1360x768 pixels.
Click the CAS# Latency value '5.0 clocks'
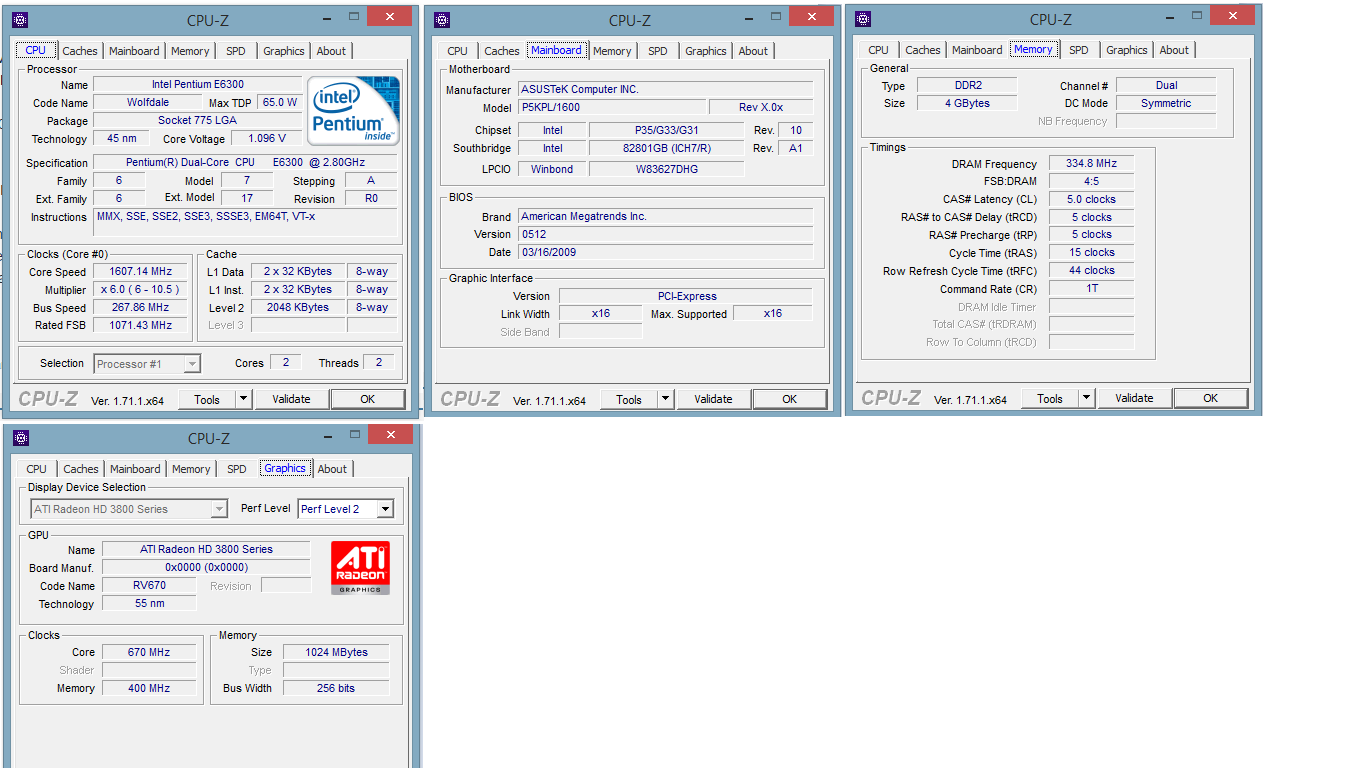point(1091,199)
